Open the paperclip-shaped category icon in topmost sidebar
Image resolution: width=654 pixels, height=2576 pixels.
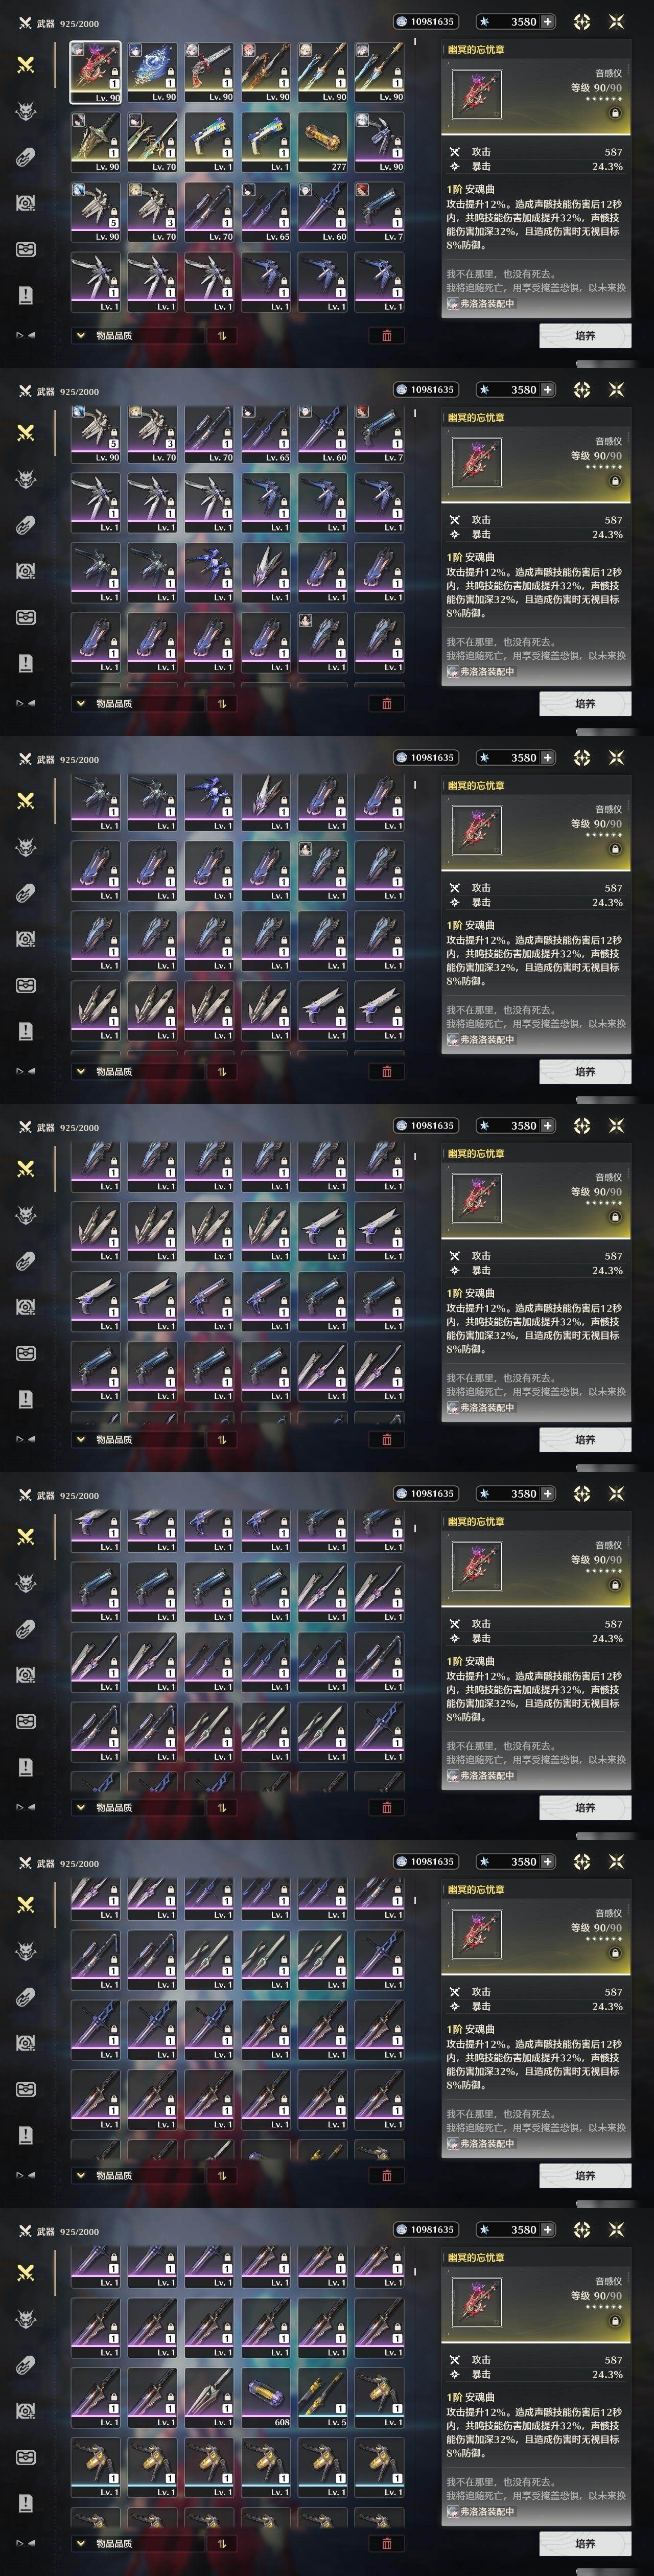(x=26, y=157)
